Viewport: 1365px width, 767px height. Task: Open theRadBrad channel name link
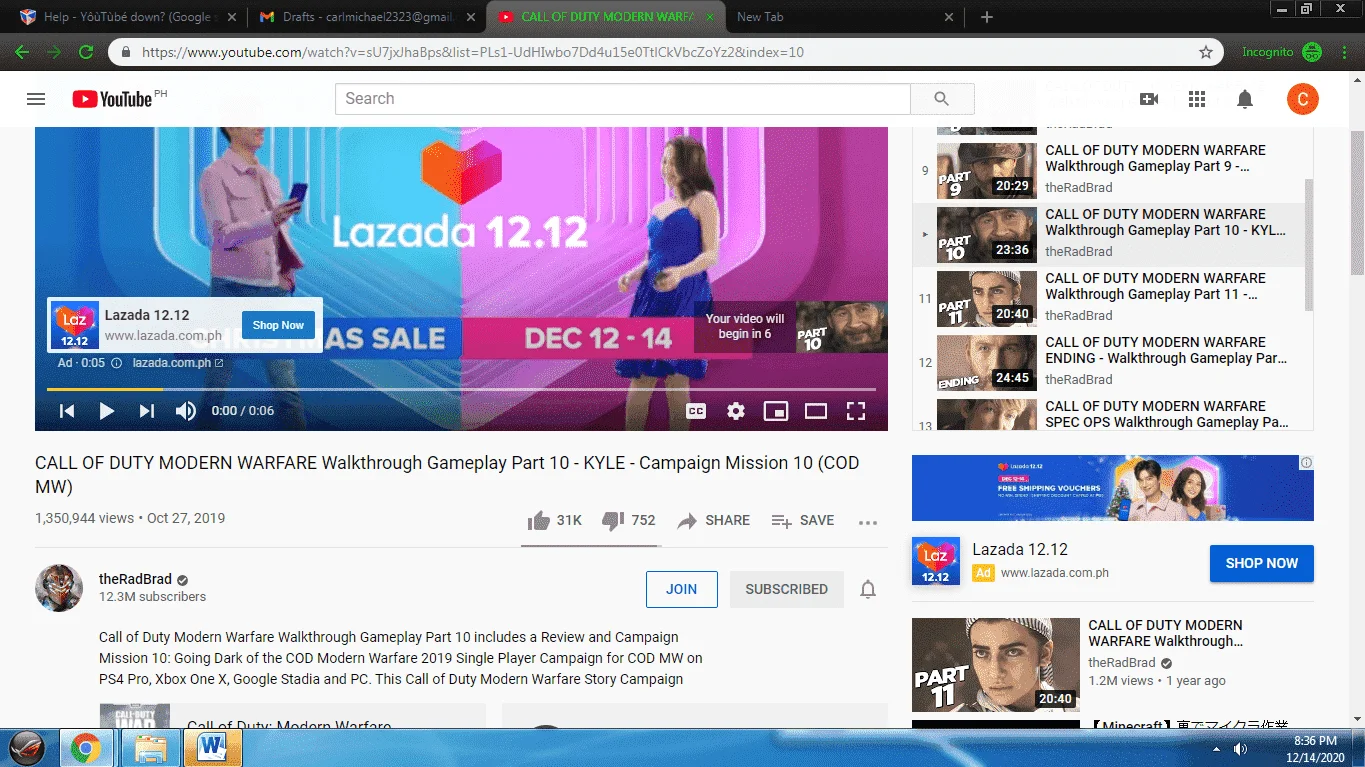click(135, 579)
